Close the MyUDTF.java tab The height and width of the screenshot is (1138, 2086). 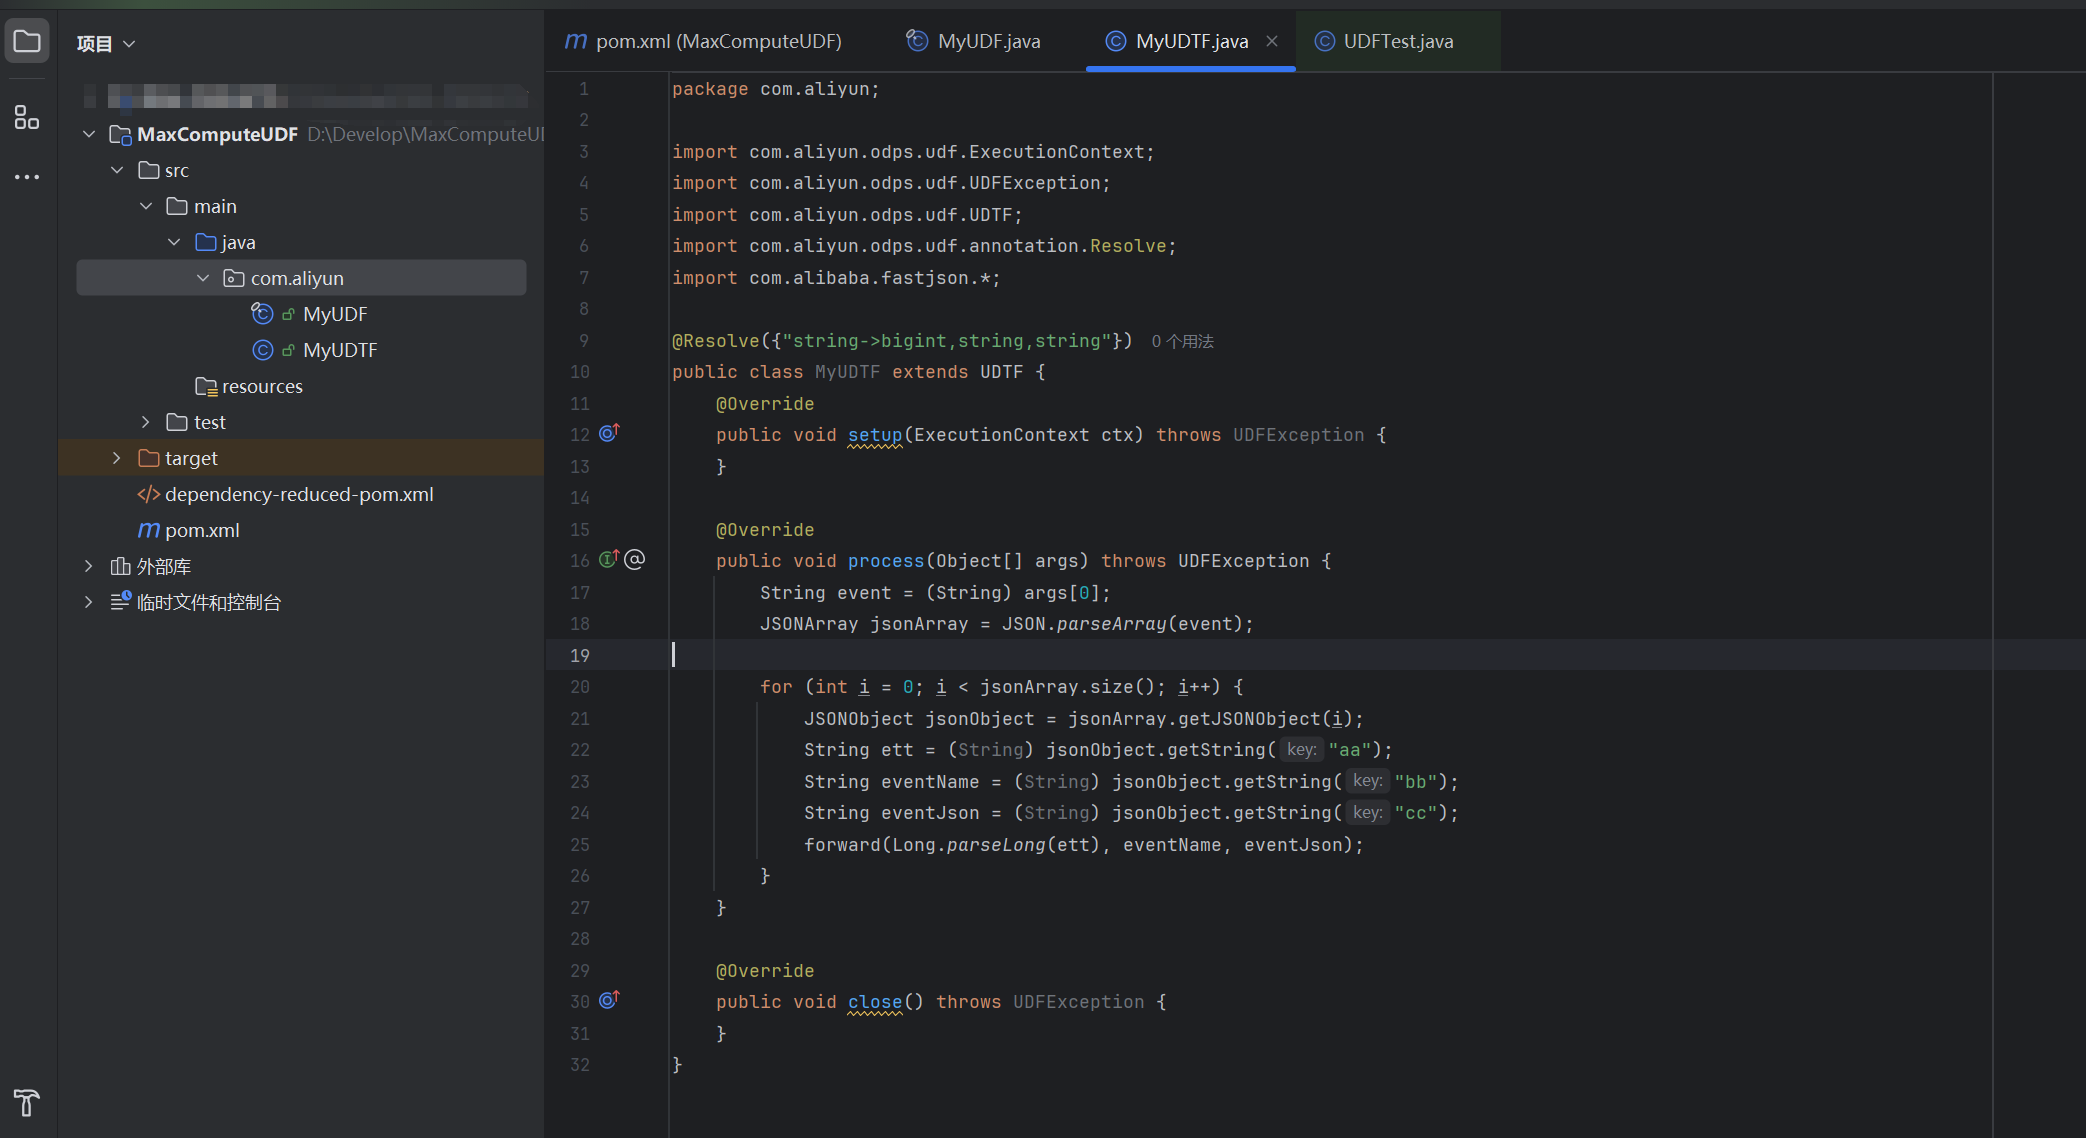pos(1272,41)
